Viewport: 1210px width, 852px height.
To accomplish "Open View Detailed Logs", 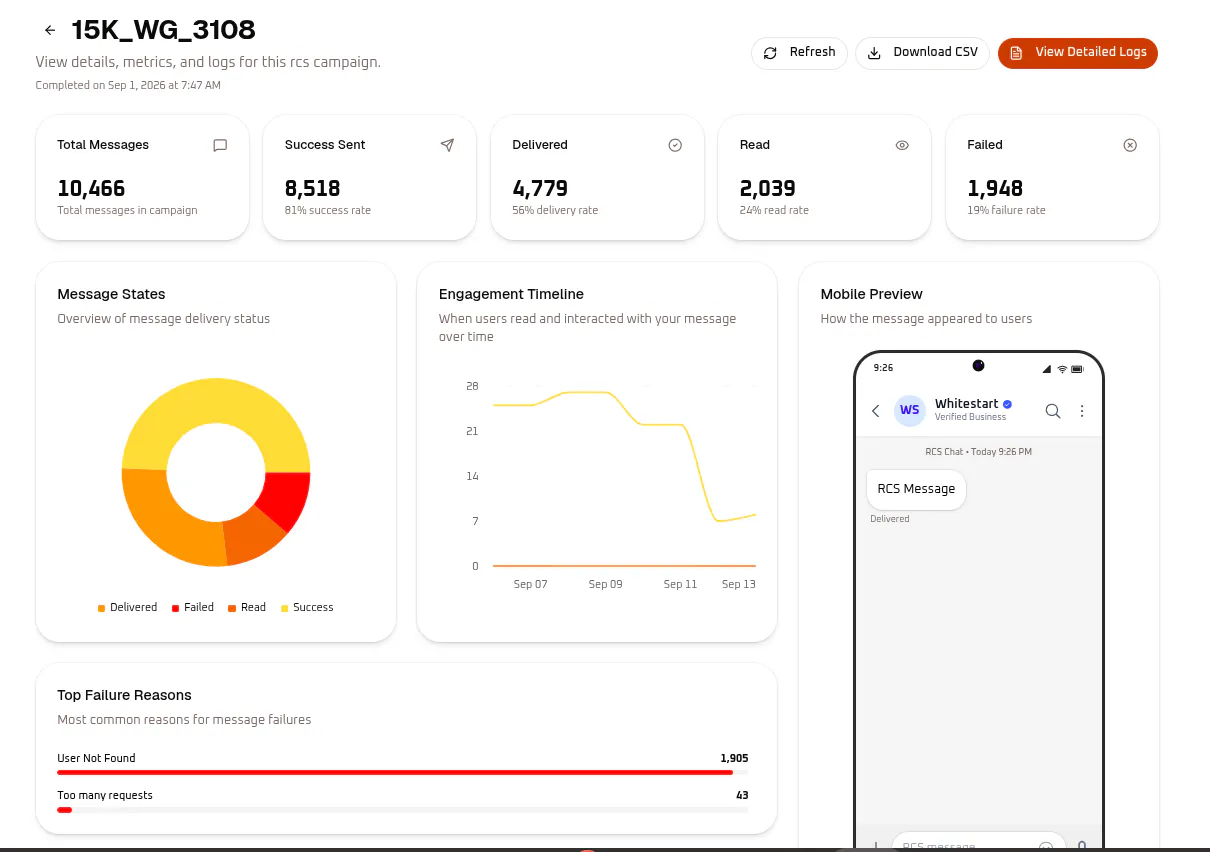I will 1077,53.
